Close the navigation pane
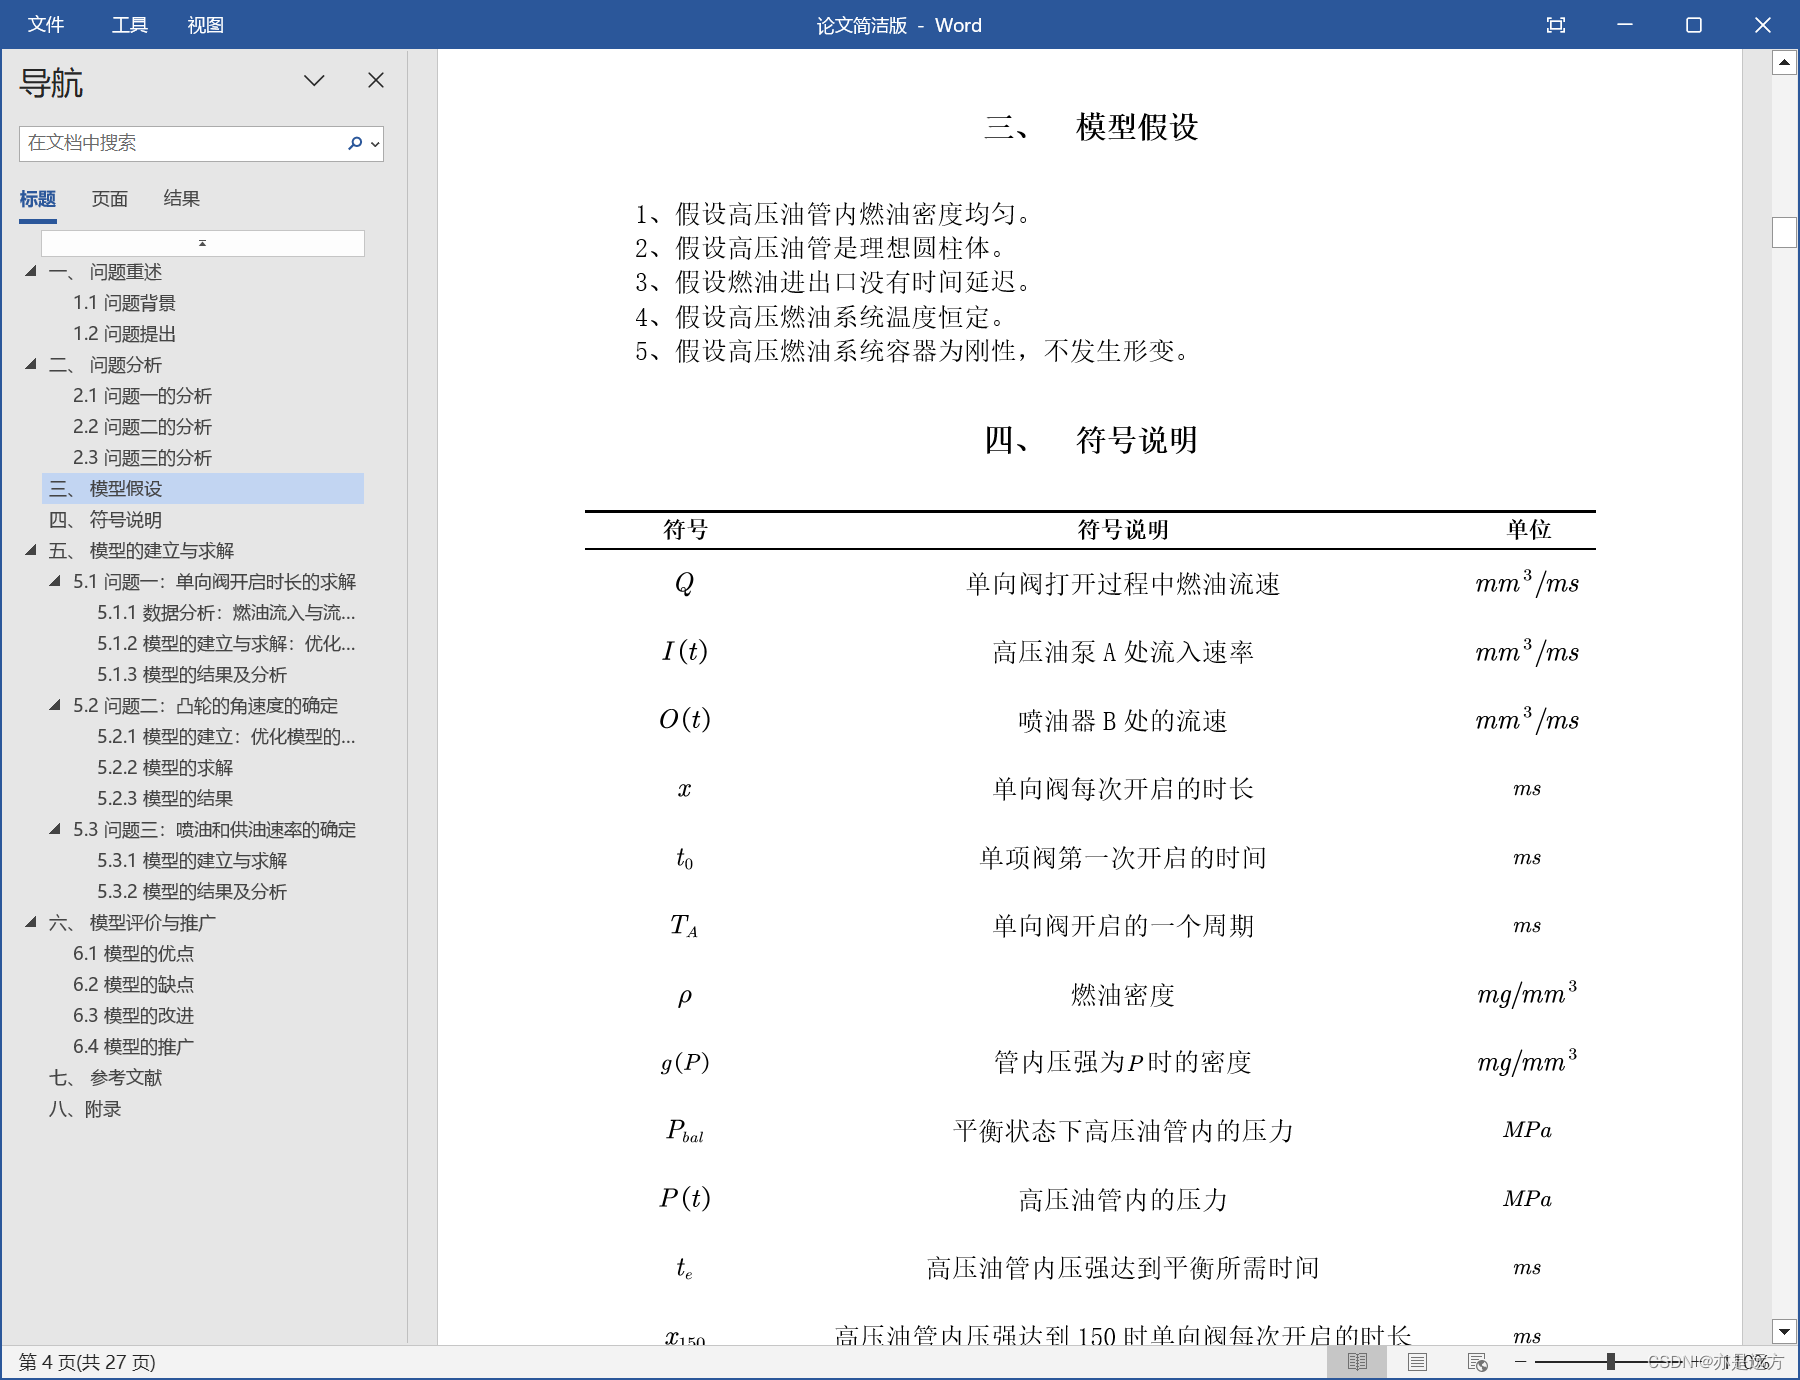This screenshot has width=1800, height=1380. coord(376,80)
